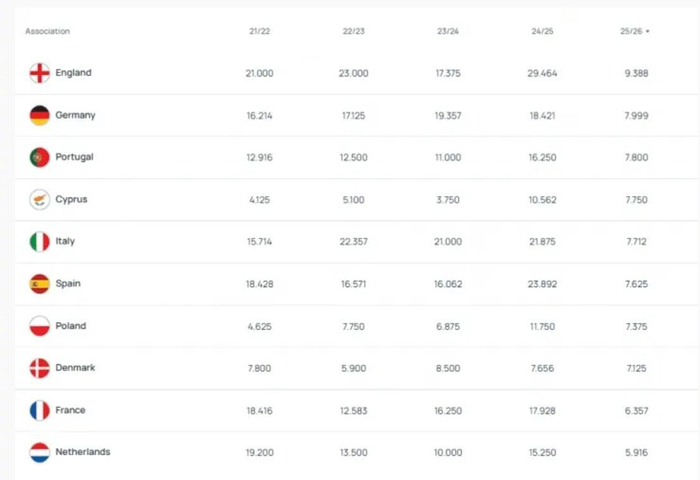Sort by the 25/26 column arrow

click(648, 32)
